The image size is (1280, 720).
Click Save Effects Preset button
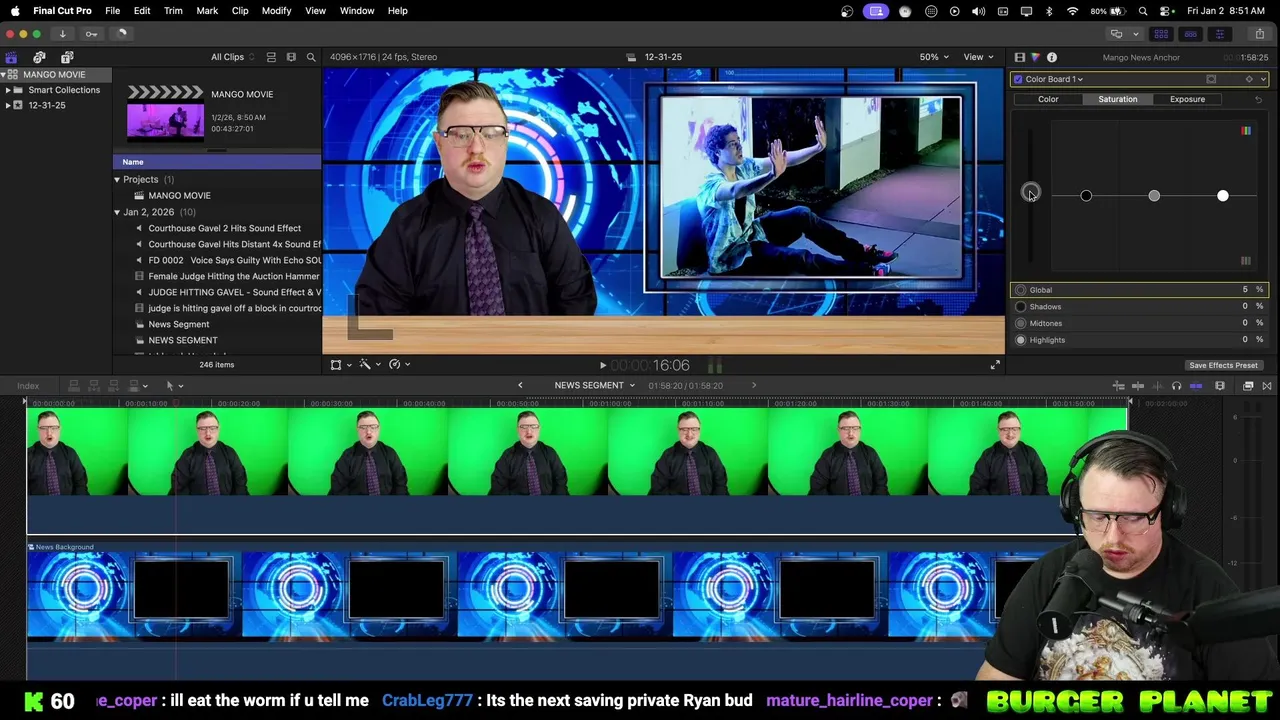[x=1223, y=365]
